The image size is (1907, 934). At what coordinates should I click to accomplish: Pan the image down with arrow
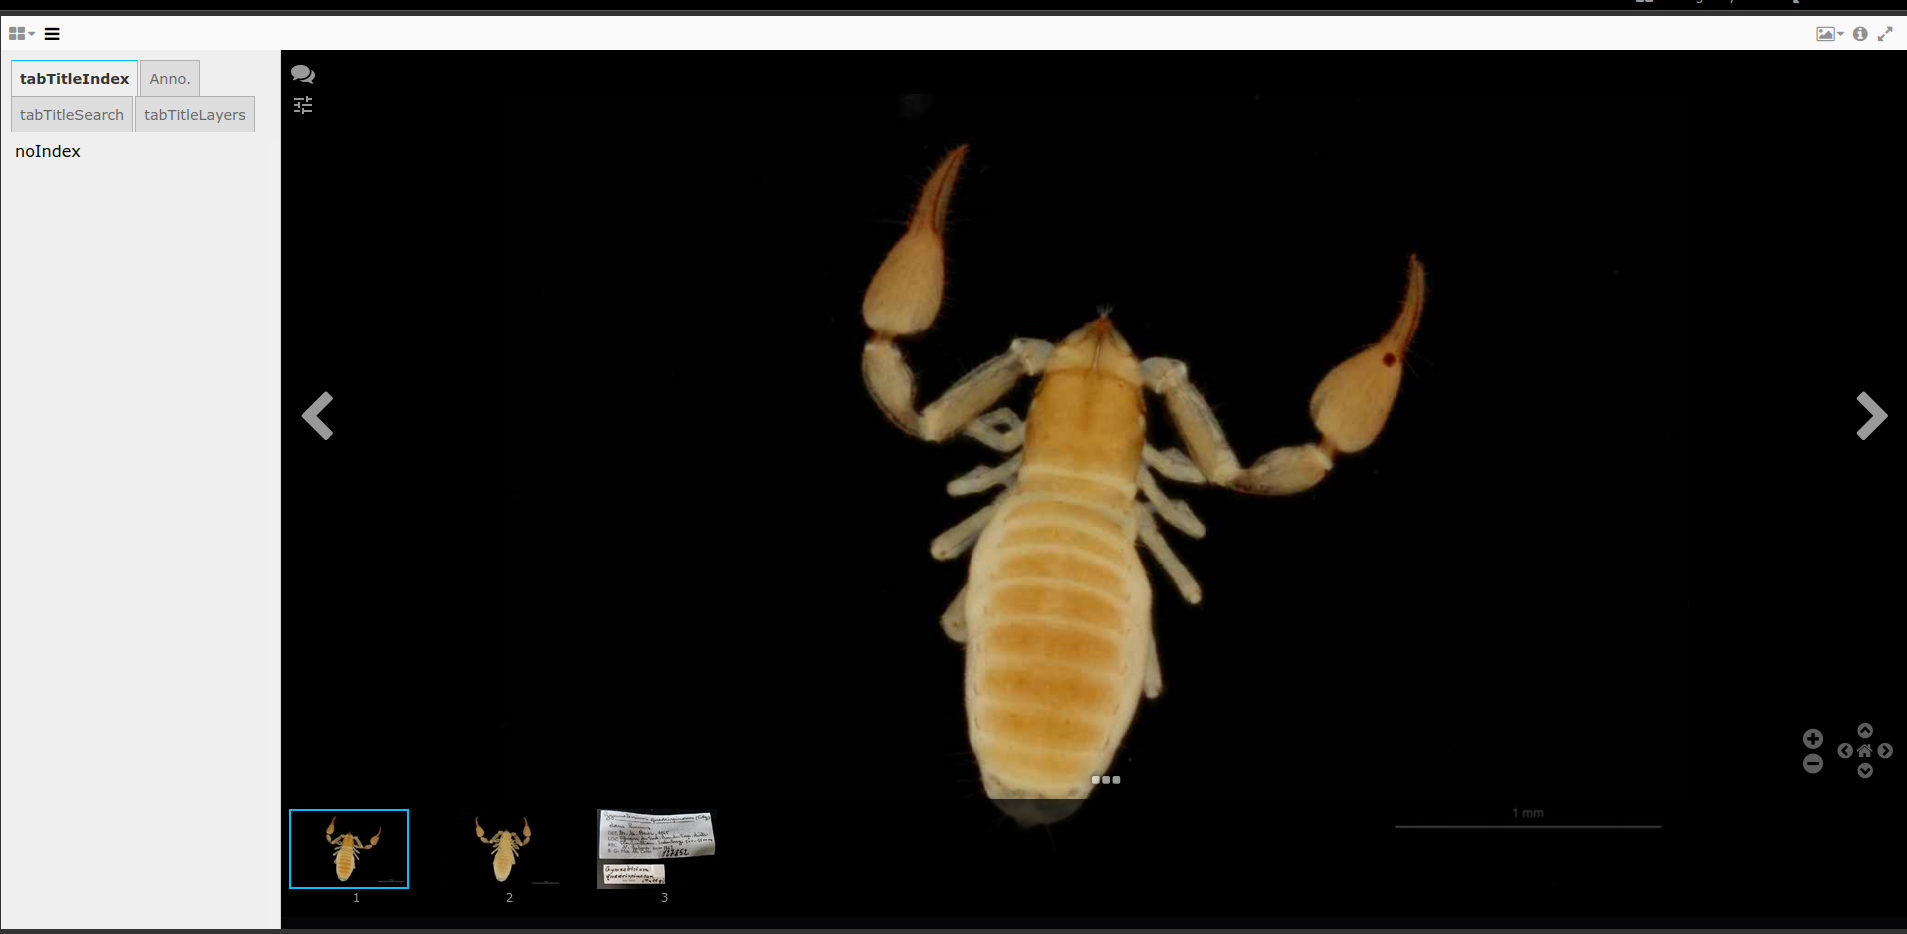[x=1865, y=770]
